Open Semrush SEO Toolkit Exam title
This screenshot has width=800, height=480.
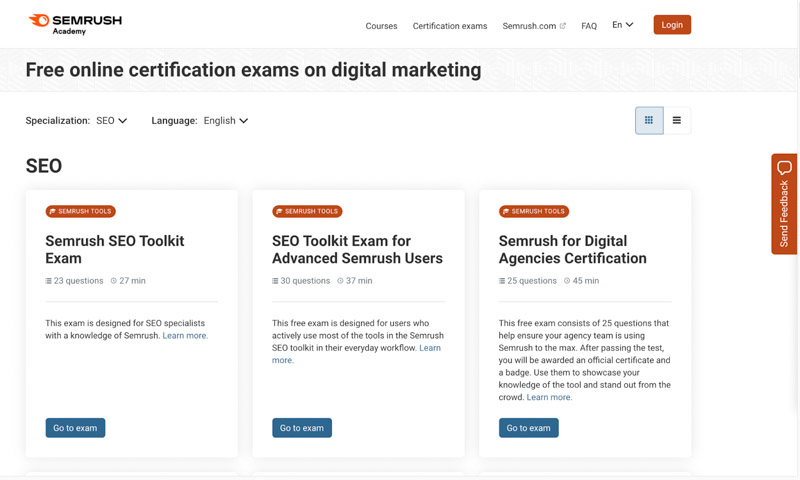pos(115,249)
